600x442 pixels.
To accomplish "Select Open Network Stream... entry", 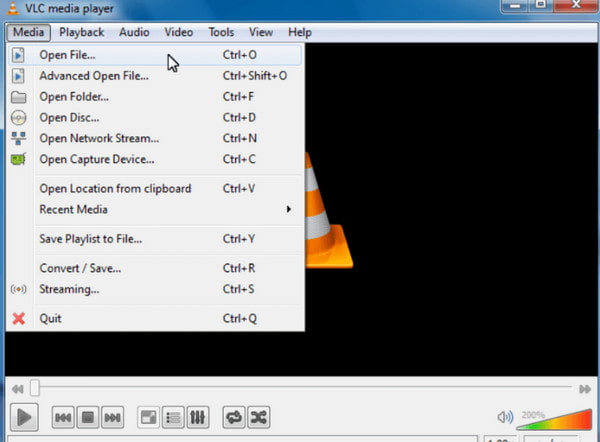I will tap(155, 139).
